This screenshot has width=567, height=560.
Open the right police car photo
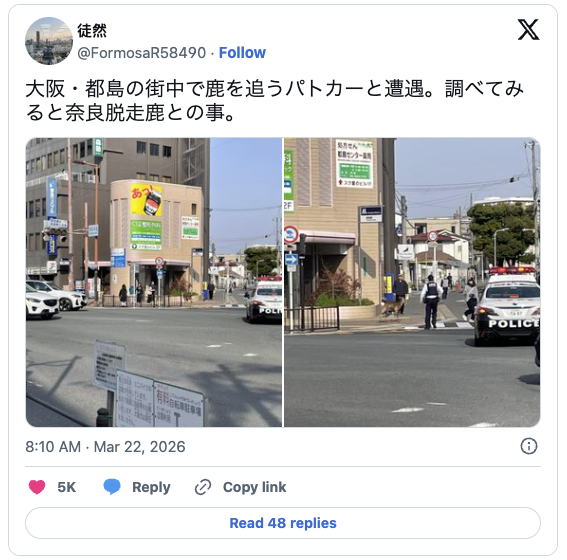pos(412,282)
